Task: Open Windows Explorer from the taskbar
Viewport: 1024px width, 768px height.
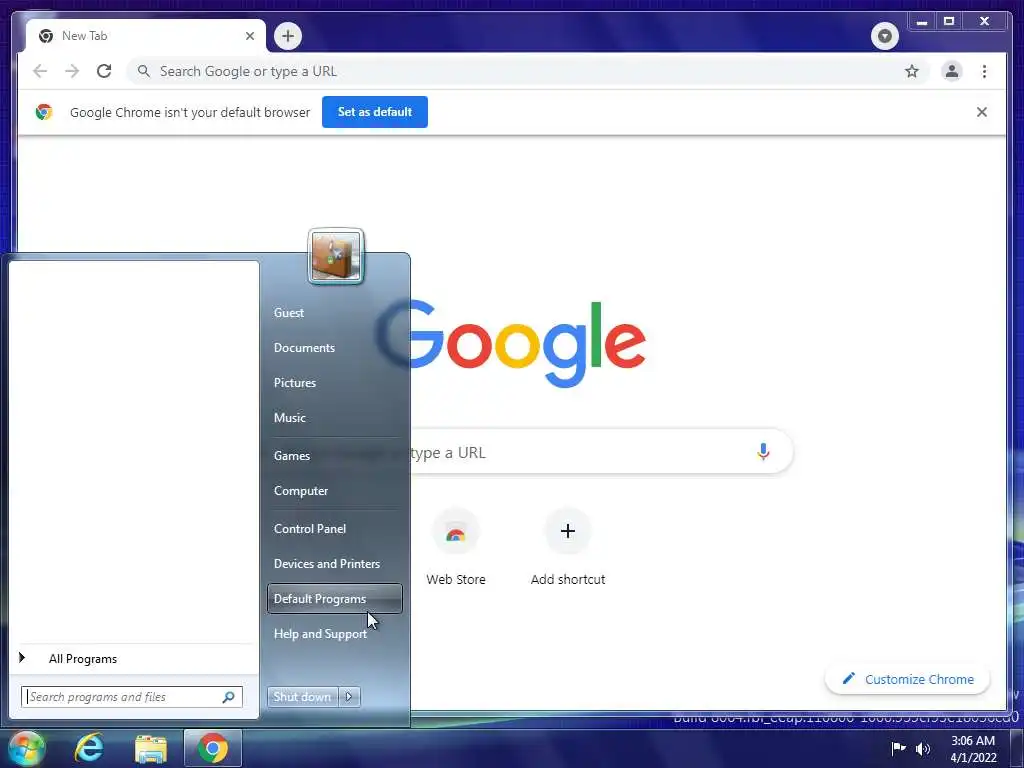Action: coord(151,750)
